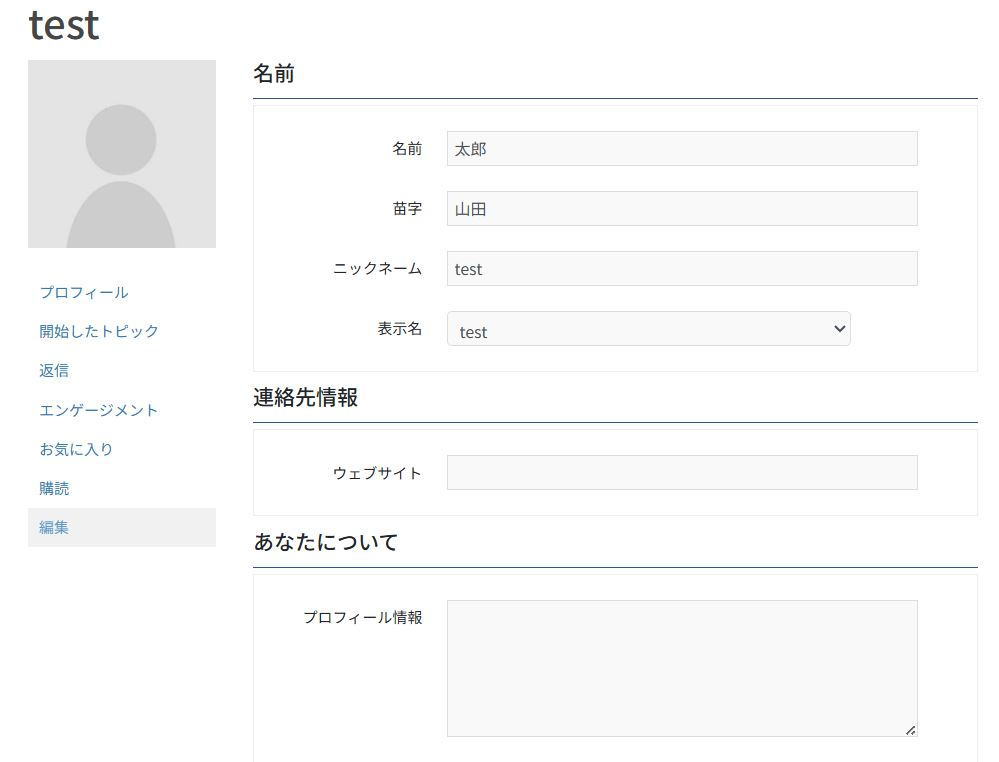Screen dimensions: 999x762
Task: Open the エンゲージメント page
Action: (x=98, y=409)
